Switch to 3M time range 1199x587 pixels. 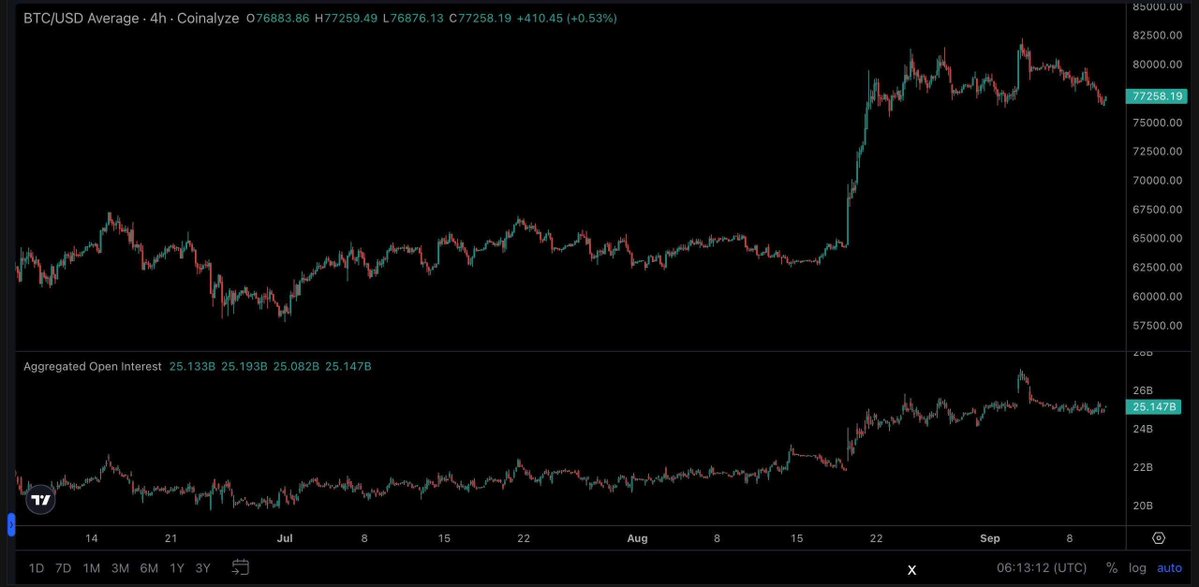click(120, 568)
